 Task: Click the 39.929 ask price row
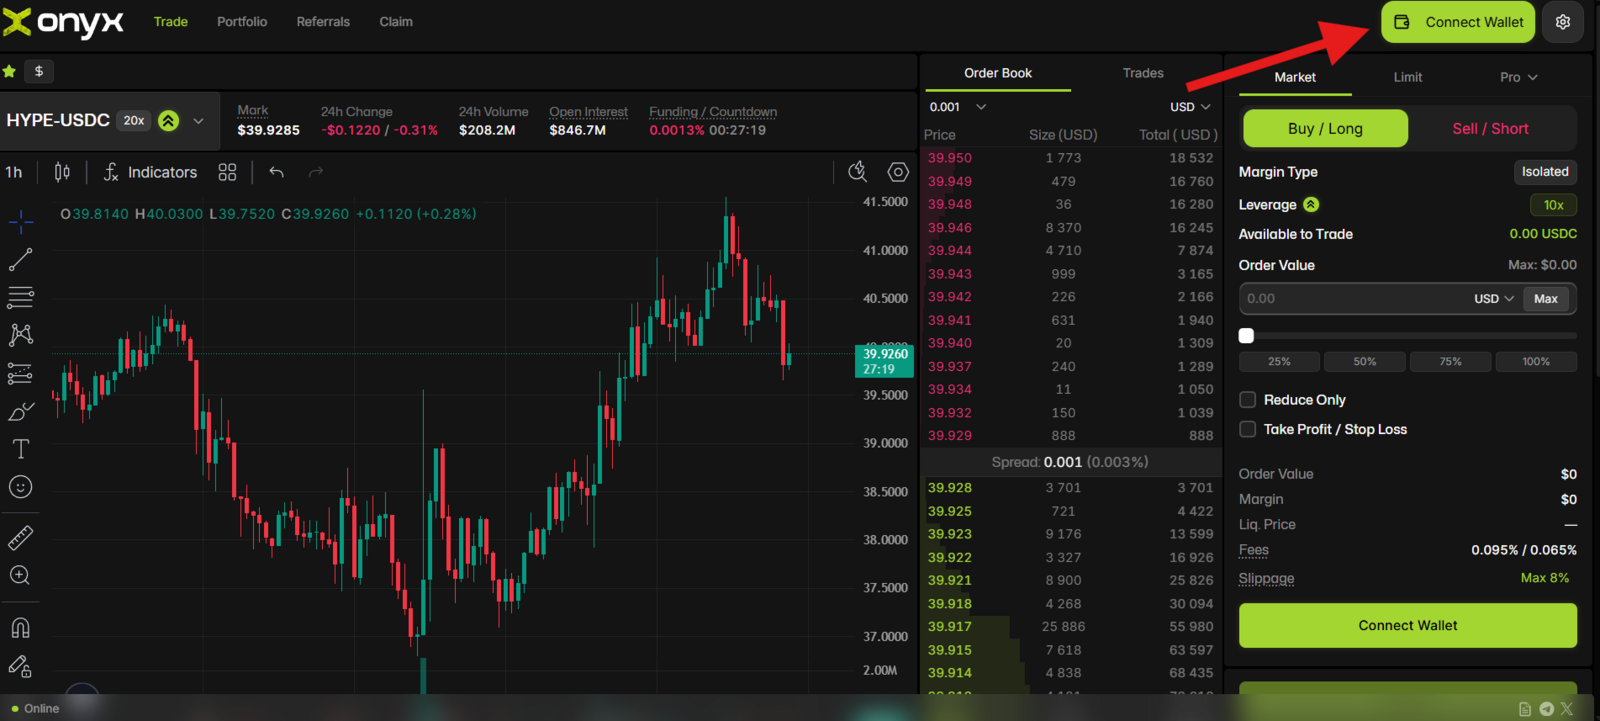(x=1070, y=436)
